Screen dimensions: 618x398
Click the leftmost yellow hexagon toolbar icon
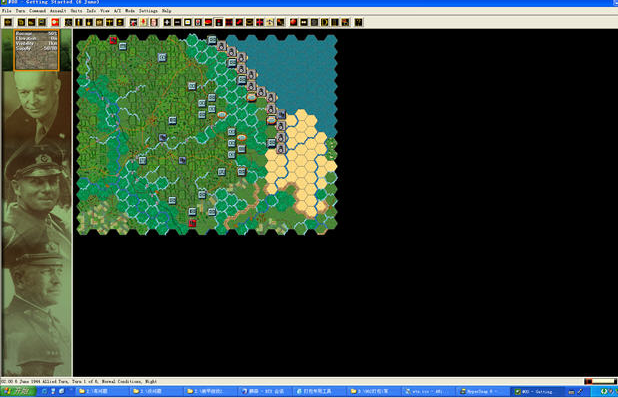click(x=8, y=22)
